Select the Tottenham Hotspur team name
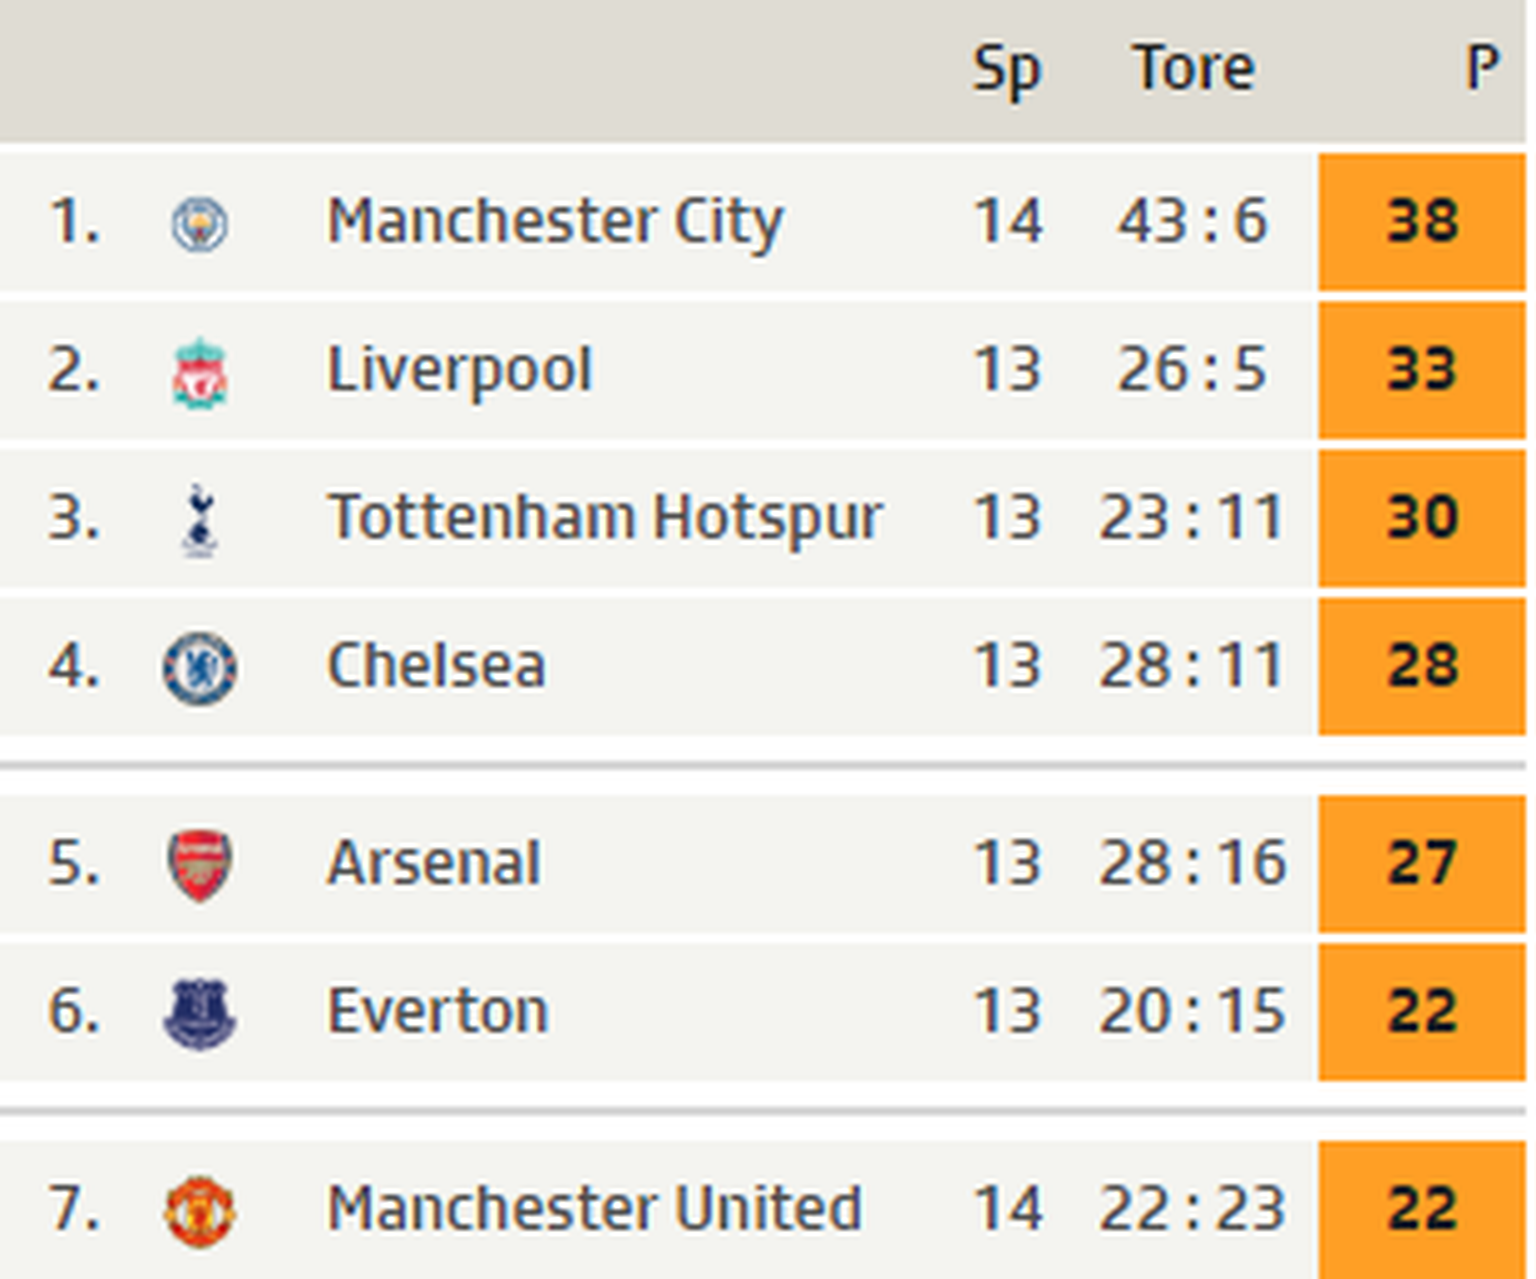The height and width of the screenshot is (1279, 1536). 605,517
